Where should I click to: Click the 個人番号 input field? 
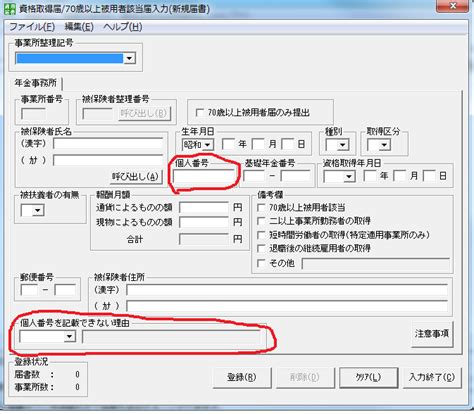click(203, 176)
